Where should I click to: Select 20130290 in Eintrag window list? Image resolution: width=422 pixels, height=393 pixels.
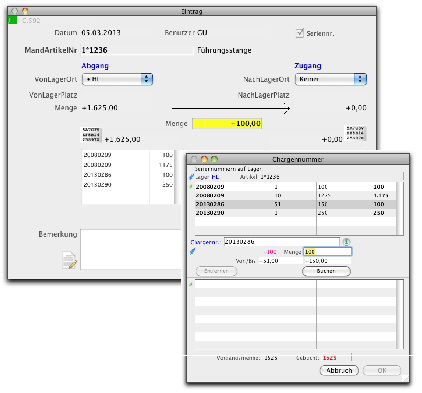coord(128,185)
